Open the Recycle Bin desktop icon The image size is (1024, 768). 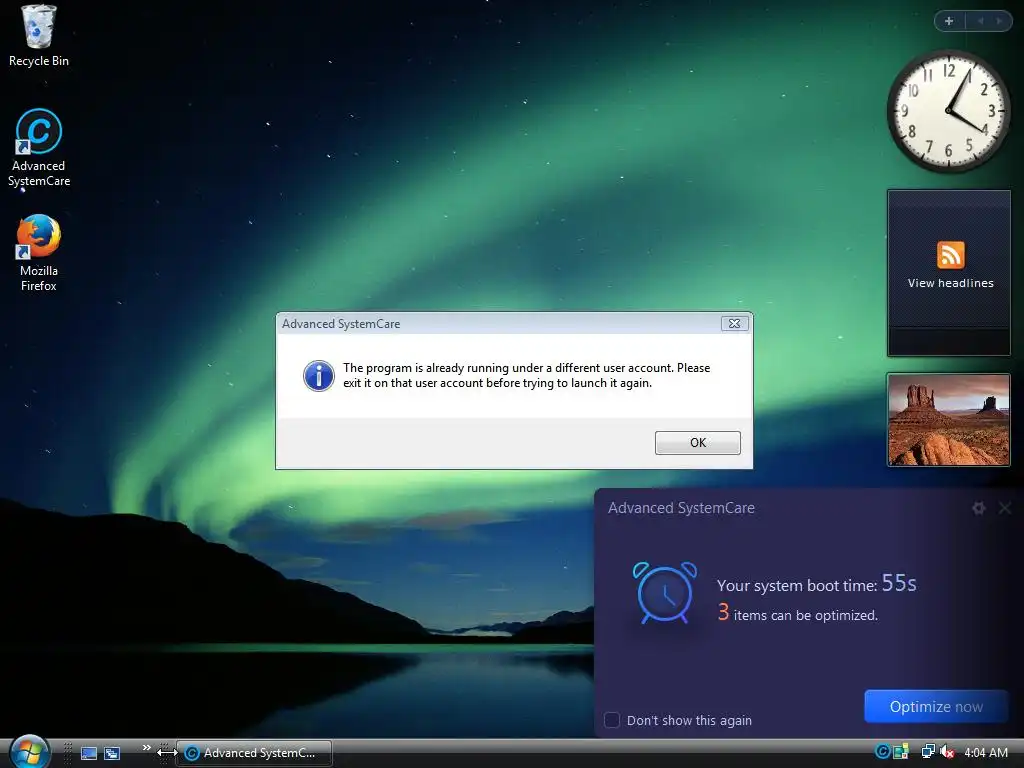click(38, 36)
